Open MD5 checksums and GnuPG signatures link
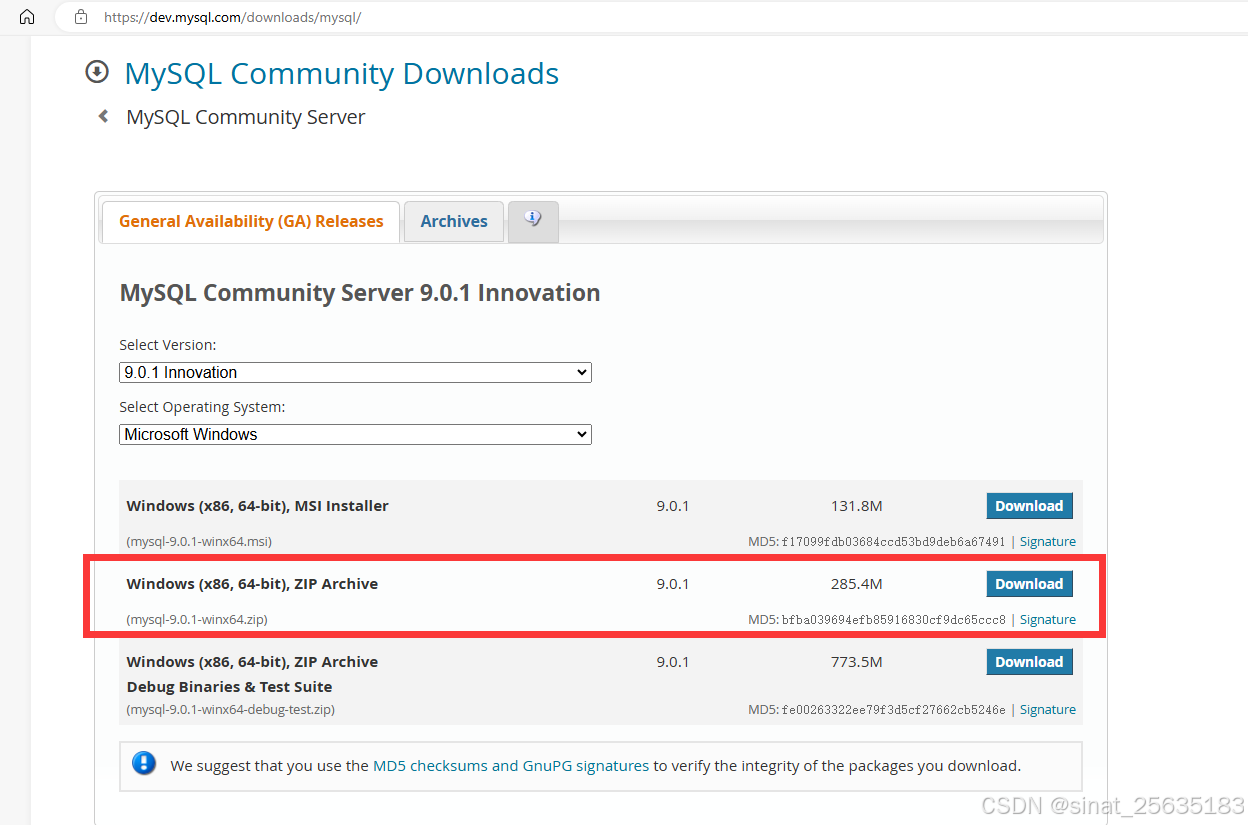The width and height of the screenshot is (1248, 825). (511, 766)
